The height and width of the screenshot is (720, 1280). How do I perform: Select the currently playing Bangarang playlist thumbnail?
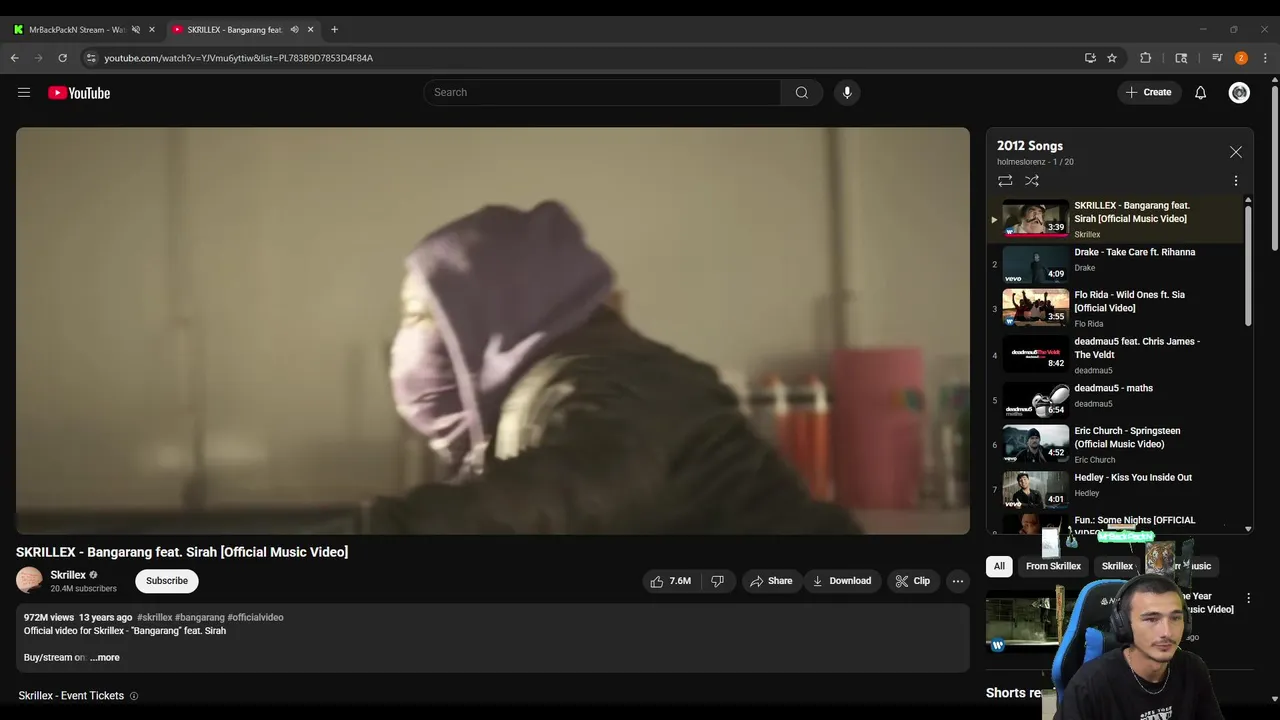click(1036, 218)
